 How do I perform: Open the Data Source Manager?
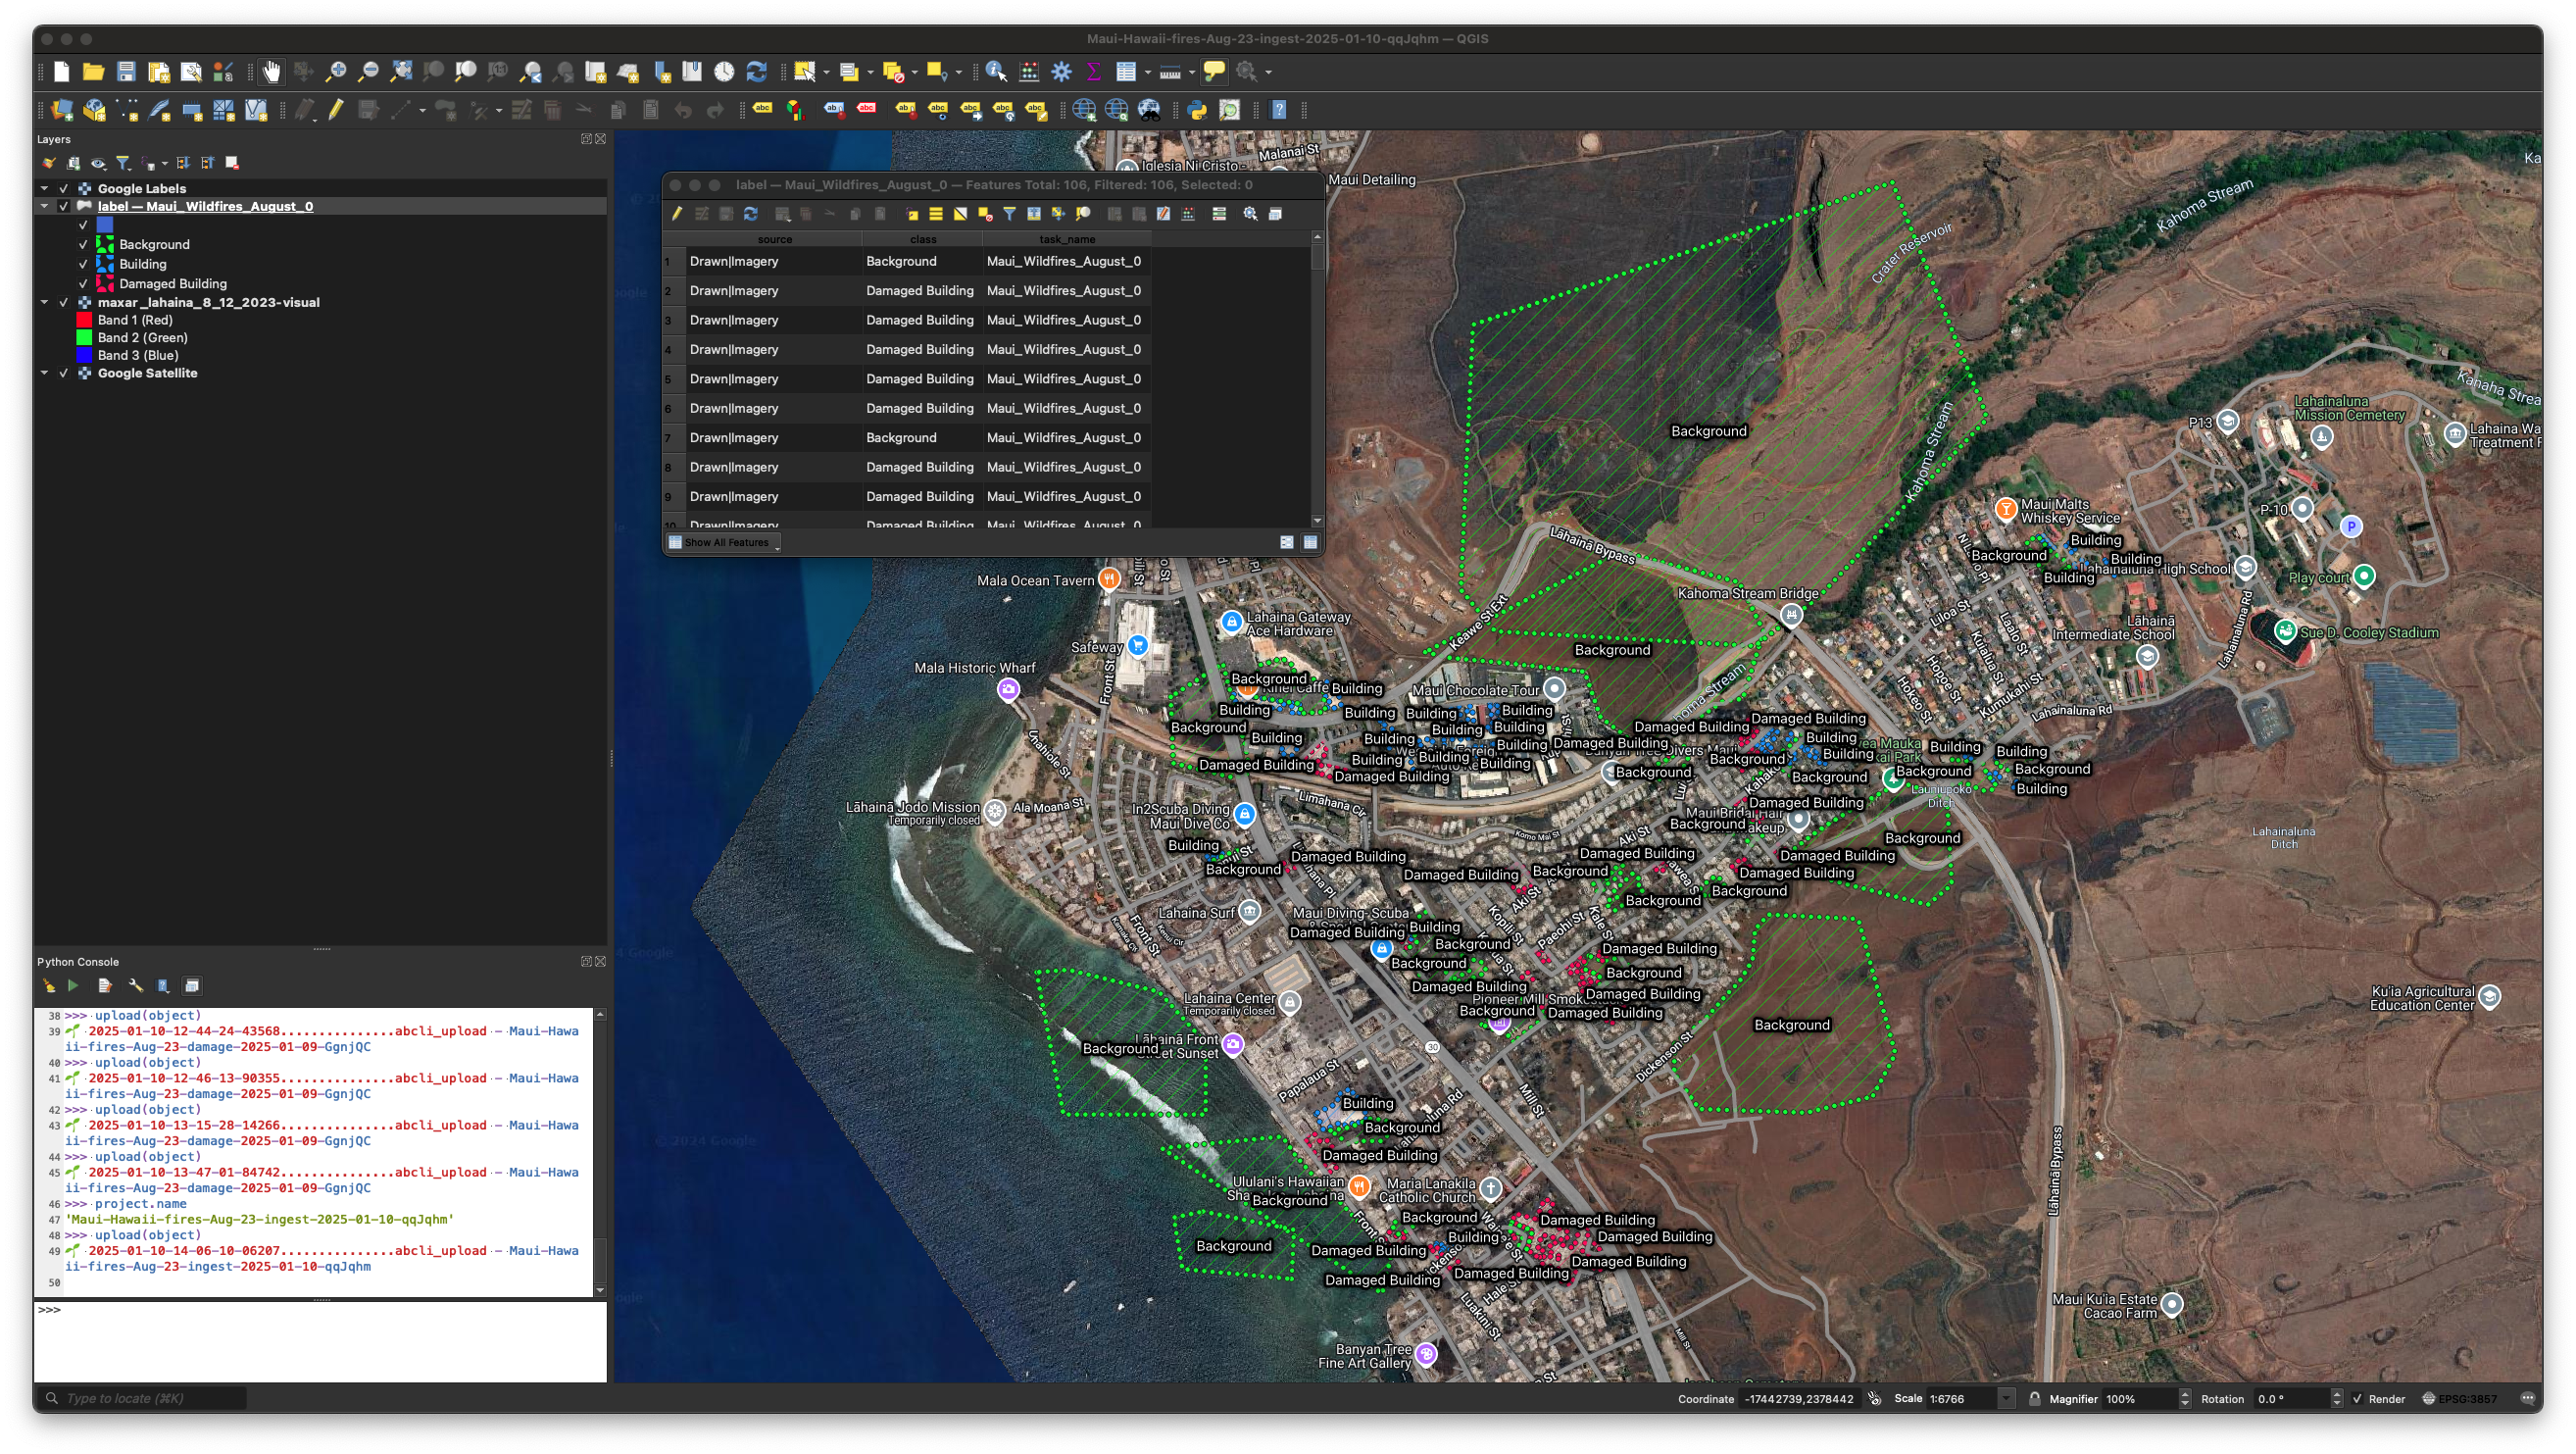tap(62, 111)
